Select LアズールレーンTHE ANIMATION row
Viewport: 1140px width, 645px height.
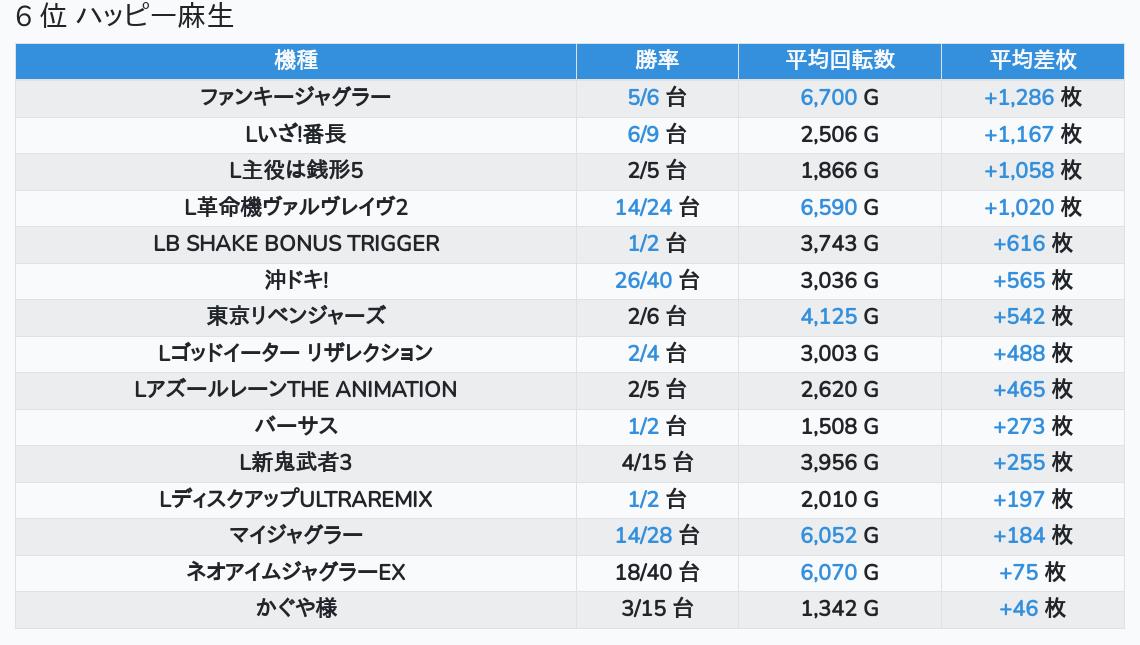click(295, 390)
